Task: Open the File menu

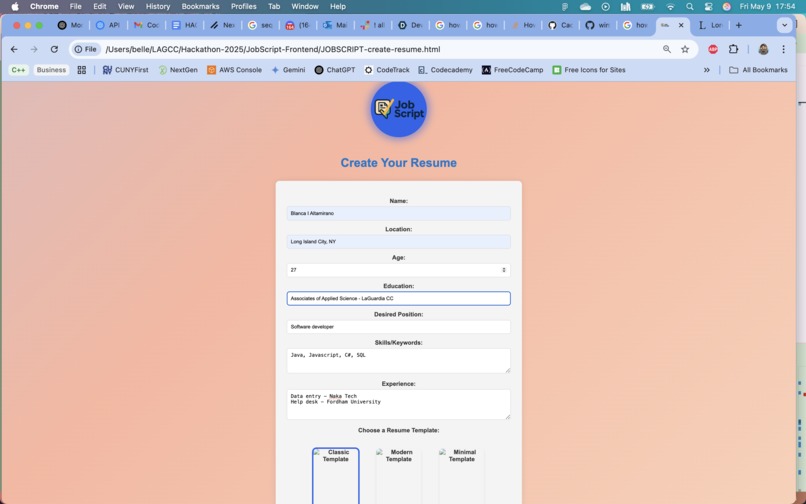Action: [76, 7]
